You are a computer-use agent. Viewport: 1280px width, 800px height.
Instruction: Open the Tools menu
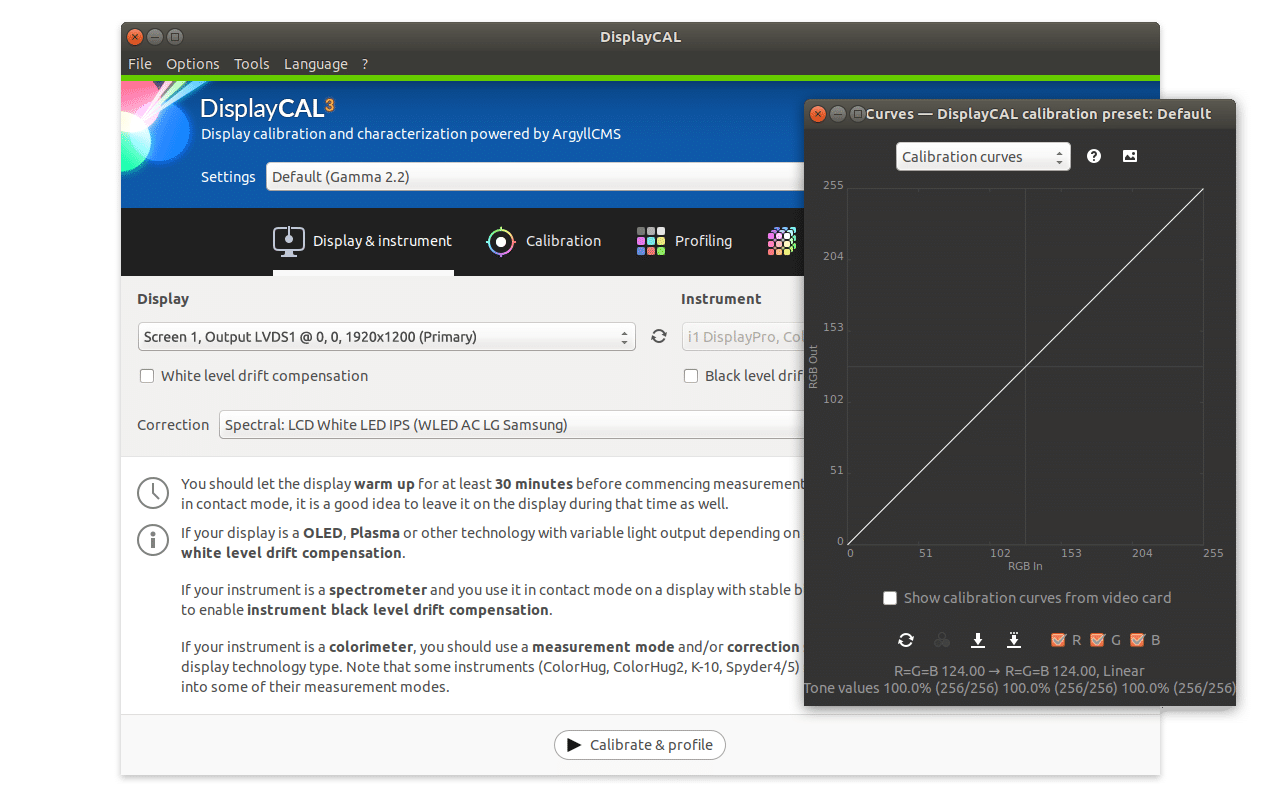pos(252,64)
